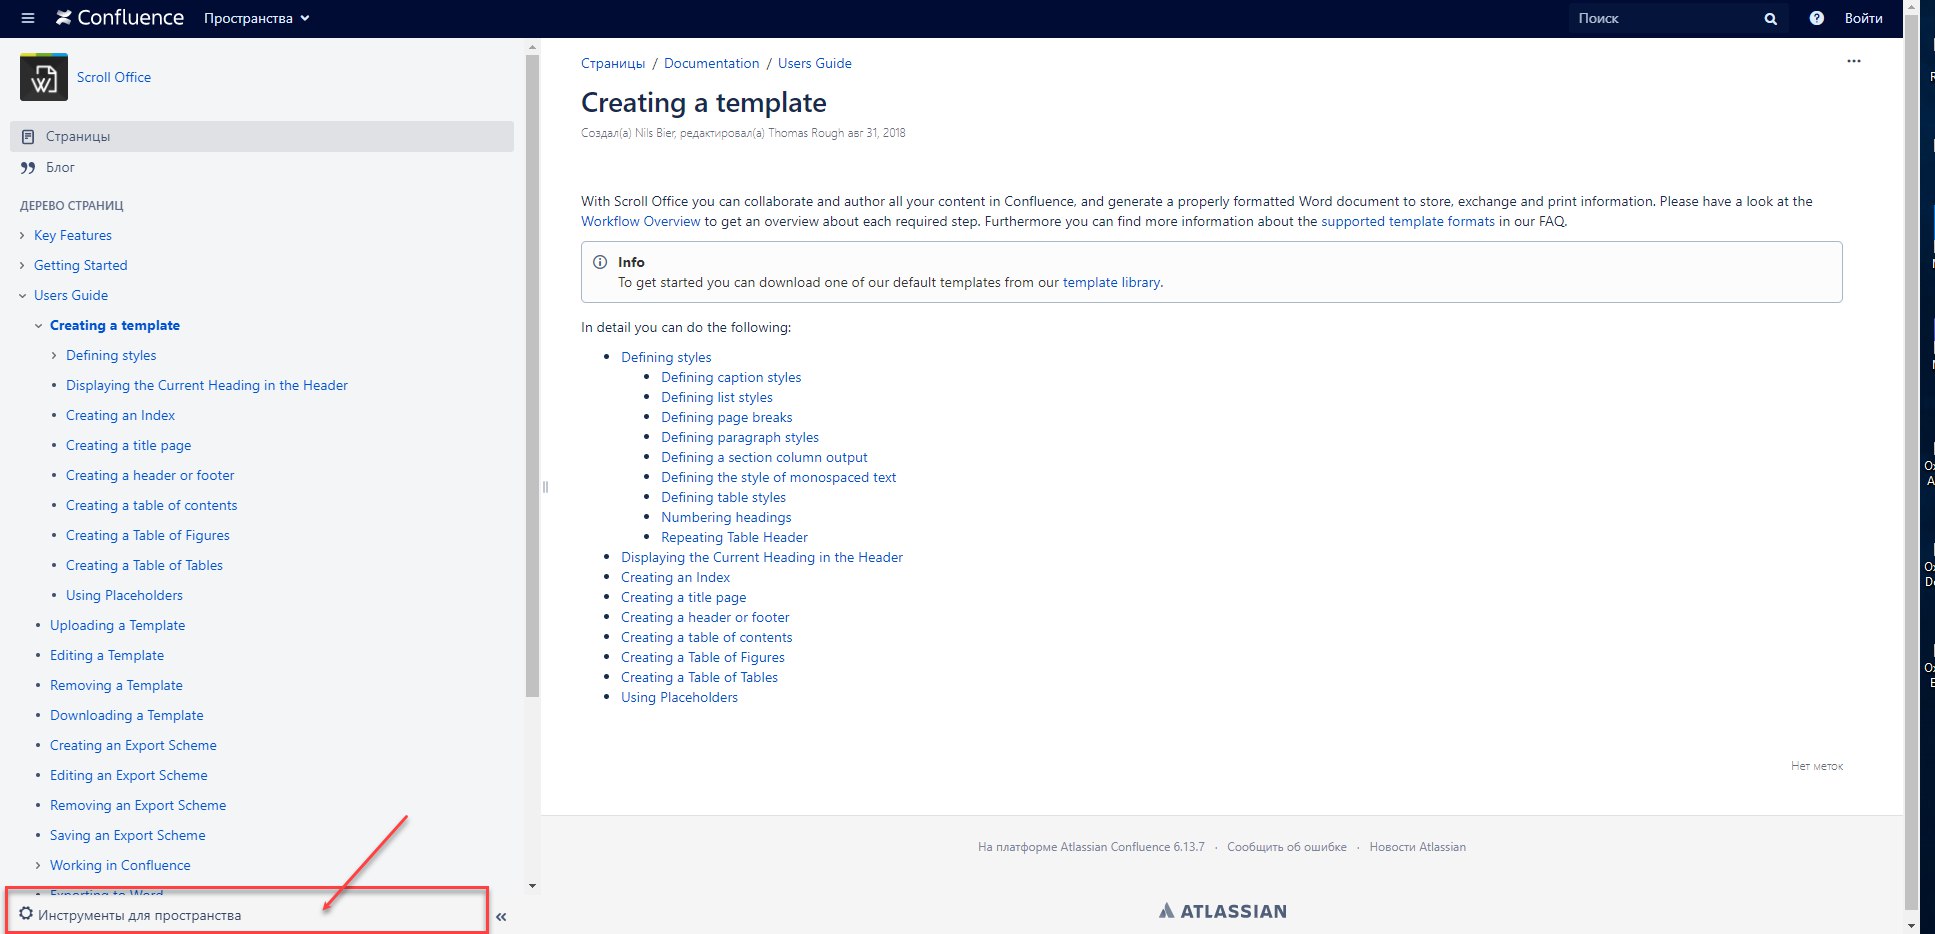Open the page actions ellipsis menu
The width and height of the screenshot is (1935, 934).
click(x=1853, y=61)
